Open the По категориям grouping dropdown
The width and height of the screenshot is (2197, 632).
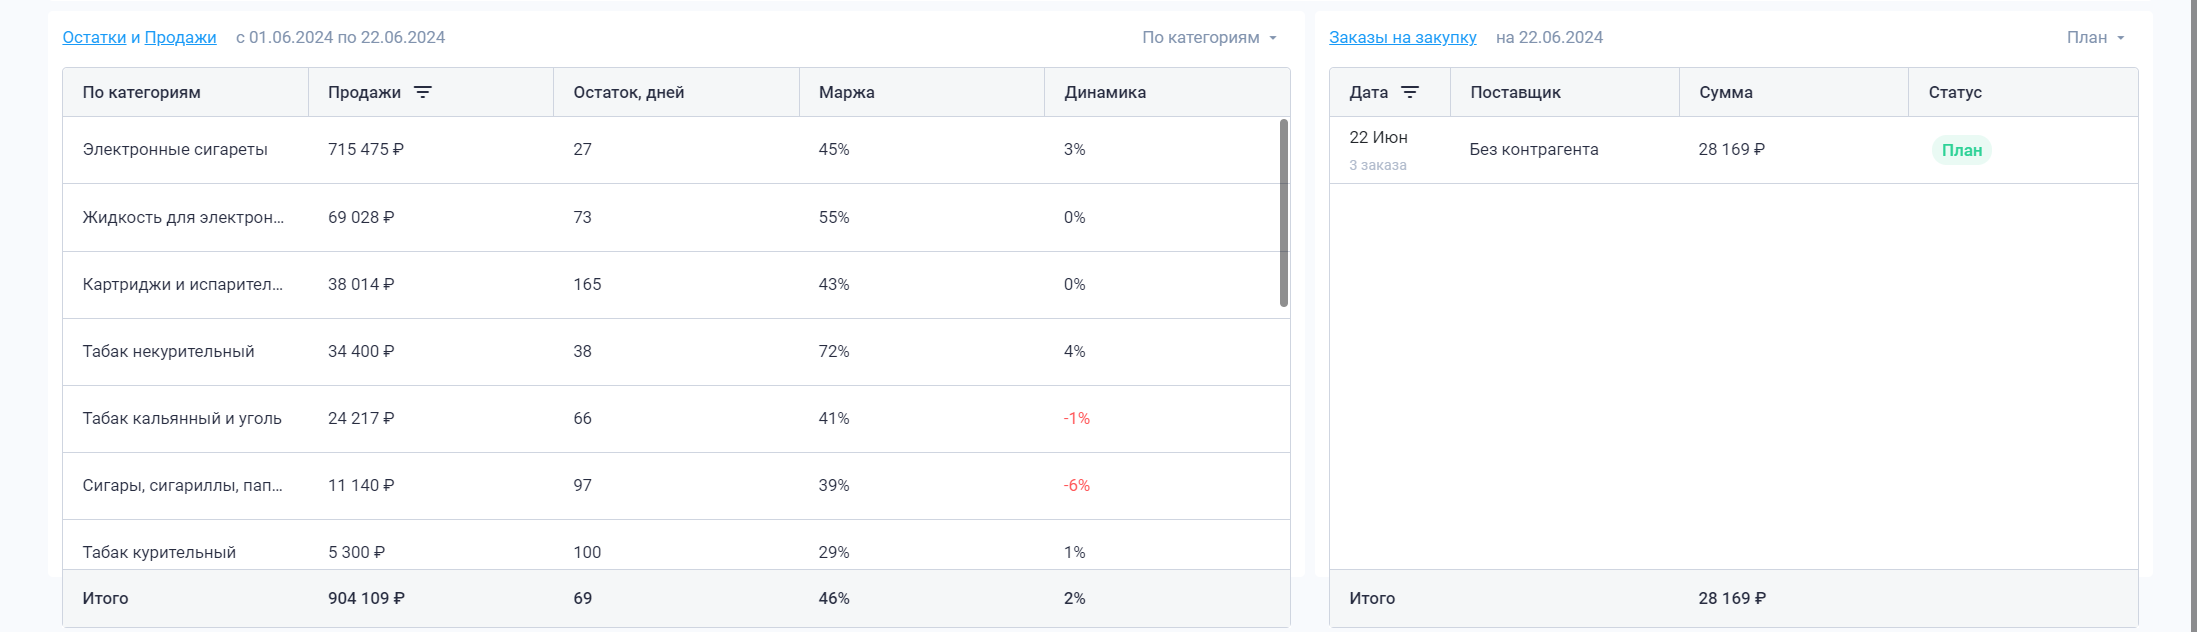1210,38
